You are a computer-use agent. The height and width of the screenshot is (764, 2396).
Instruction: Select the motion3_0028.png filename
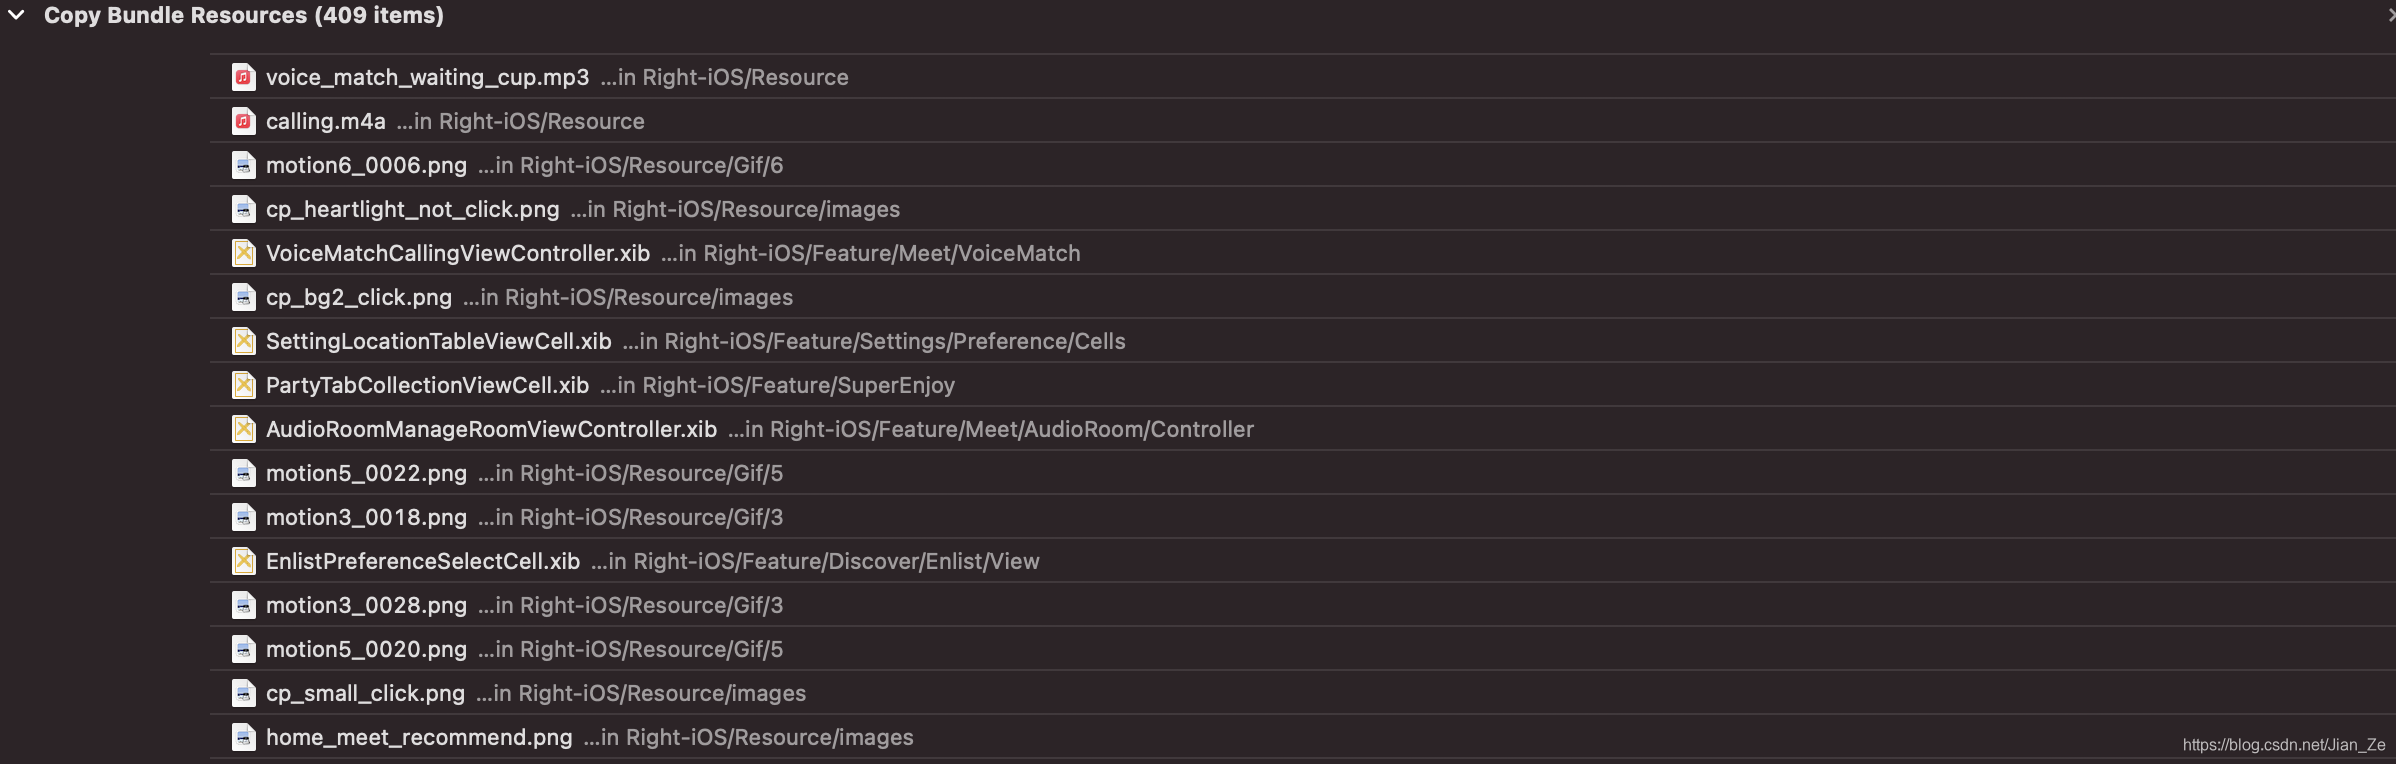click(367, 606)
